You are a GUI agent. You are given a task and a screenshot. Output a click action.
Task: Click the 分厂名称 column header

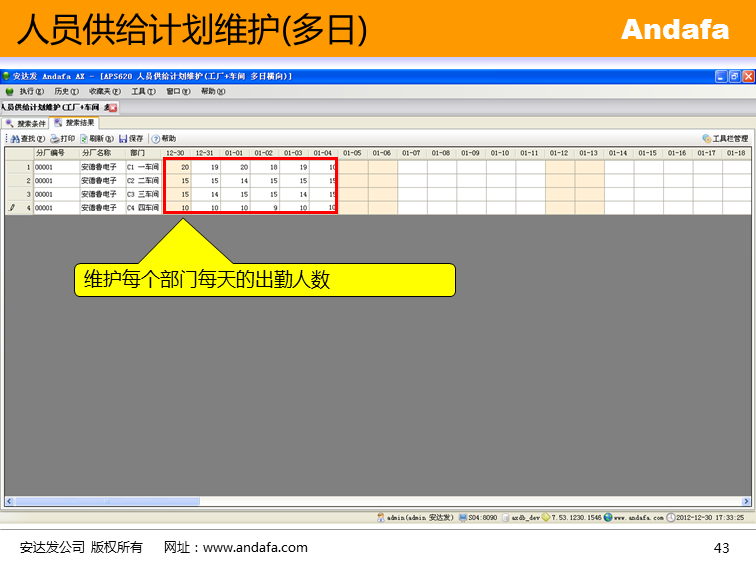point(100,153)
